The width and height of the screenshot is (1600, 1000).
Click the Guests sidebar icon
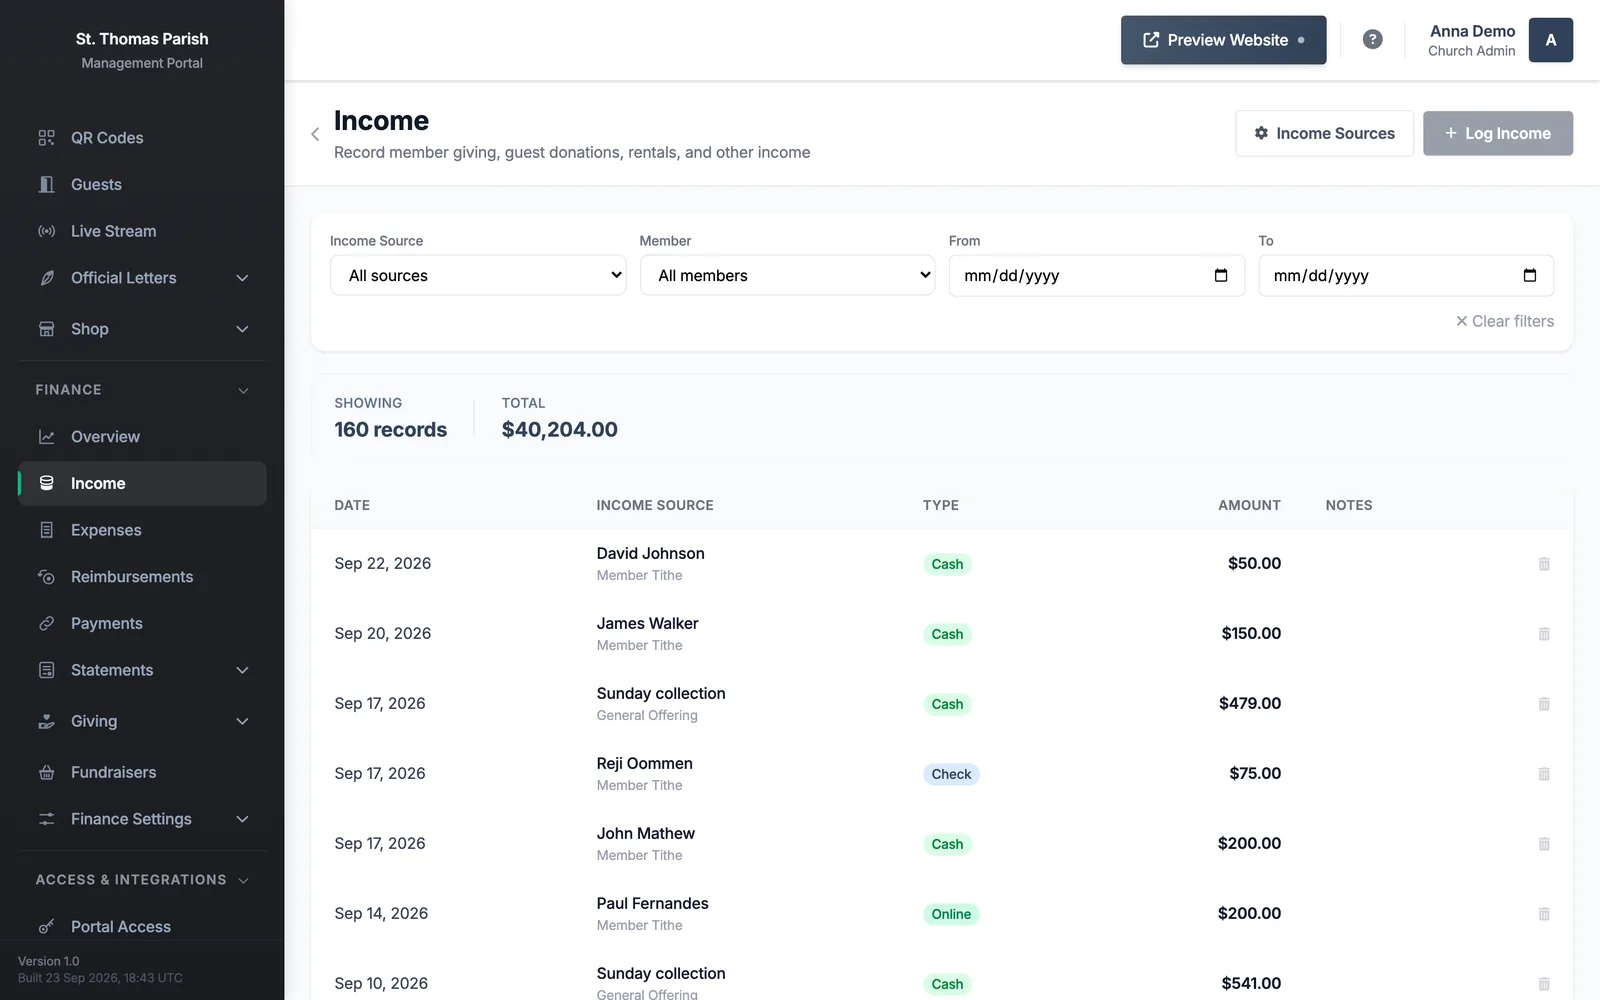tap(47, 184)
